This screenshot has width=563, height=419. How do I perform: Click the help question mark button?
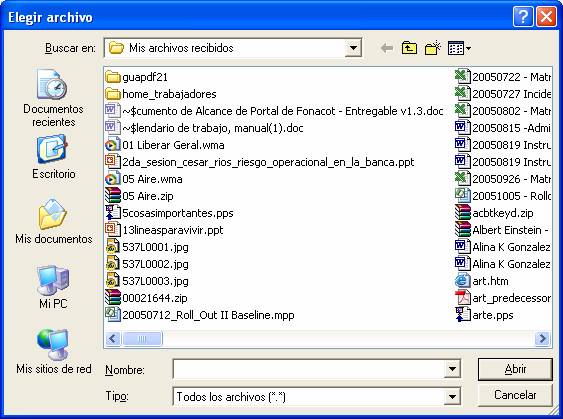(523, 17)
